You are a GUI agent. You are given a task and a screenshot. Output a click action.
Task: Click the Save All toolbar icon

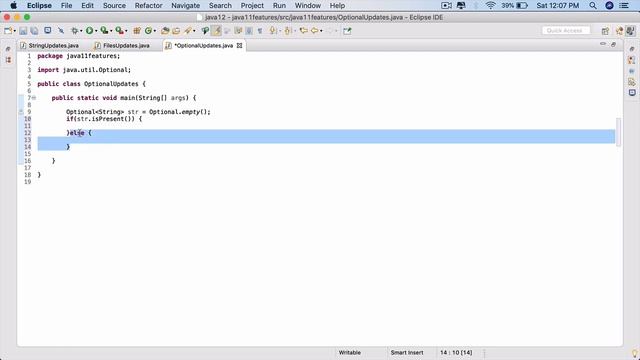click(34, 31)
